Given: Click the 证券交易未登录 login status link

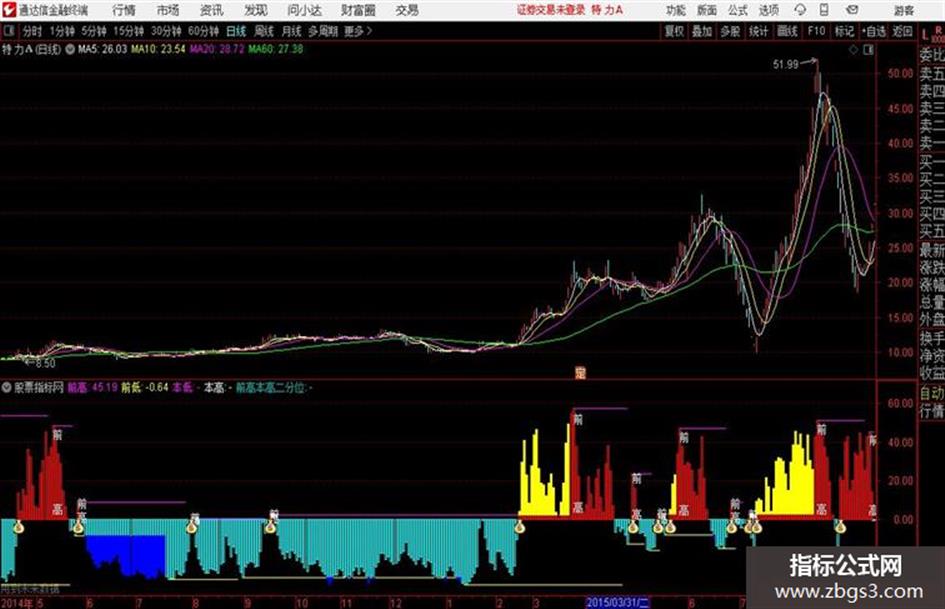Looking at the screenshot, I should pyautogui.click(x=551, y=10).
